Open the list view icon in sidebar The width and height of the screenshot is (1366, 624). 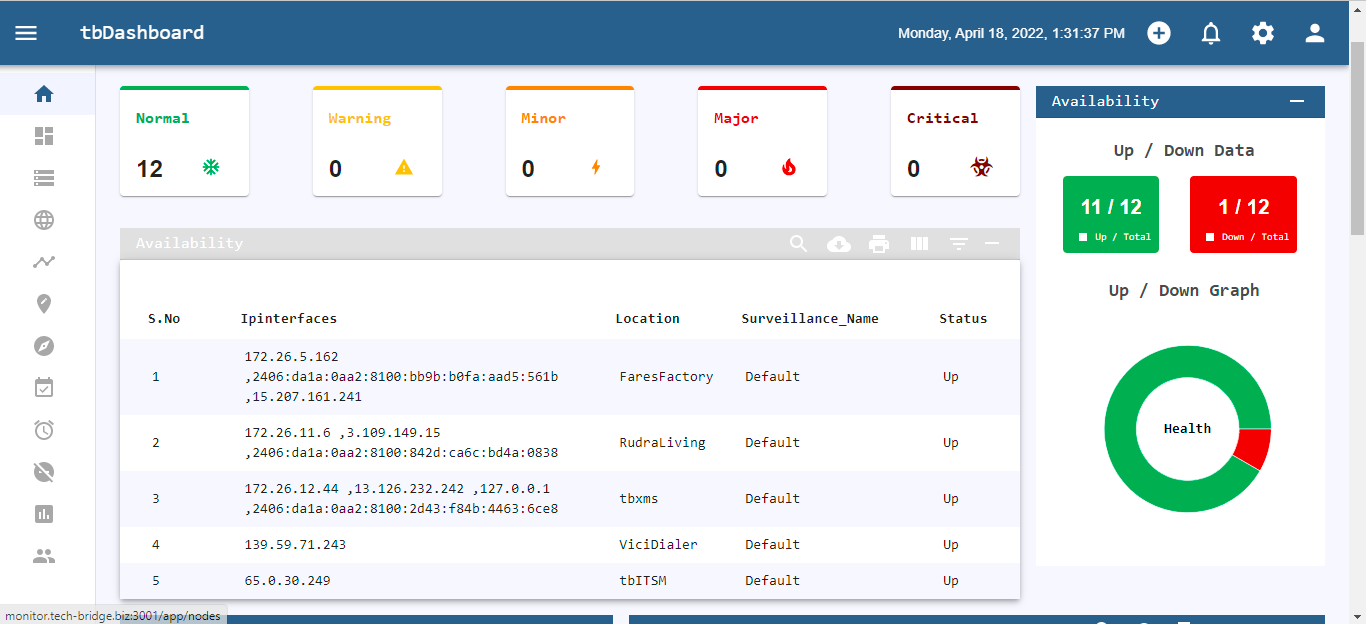click(44, 177)
